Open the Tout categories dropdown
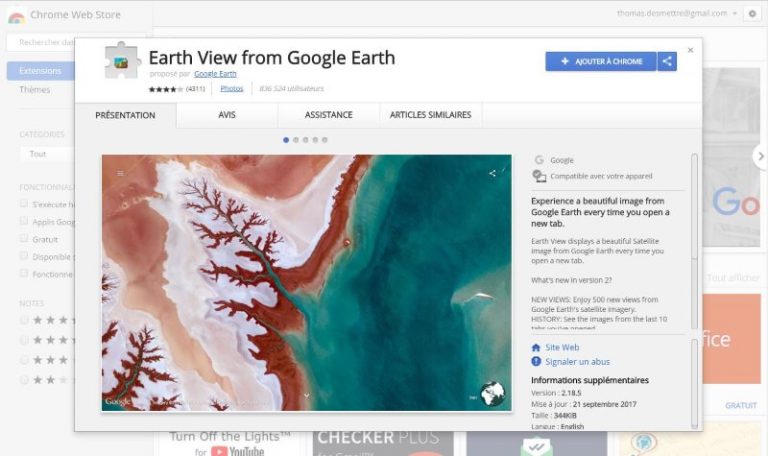 (45, 154)
